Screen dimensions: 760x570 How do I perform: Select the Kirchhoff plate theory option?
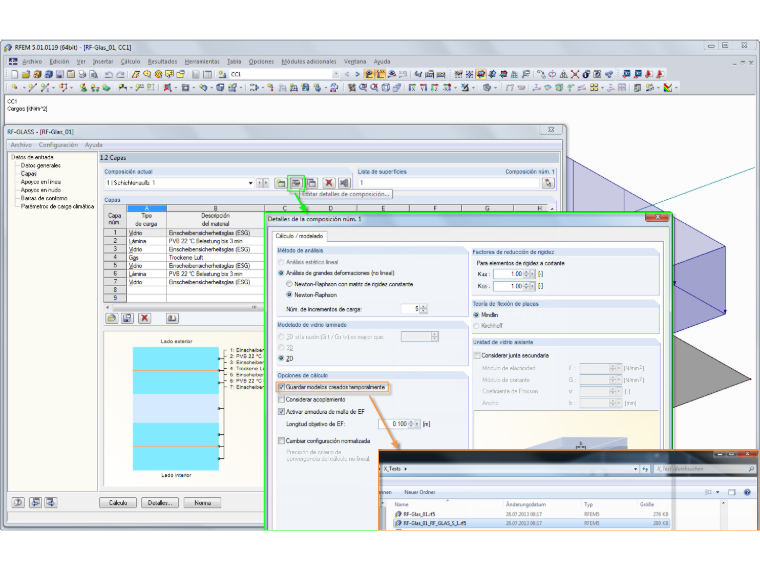[x=476, y=326]
